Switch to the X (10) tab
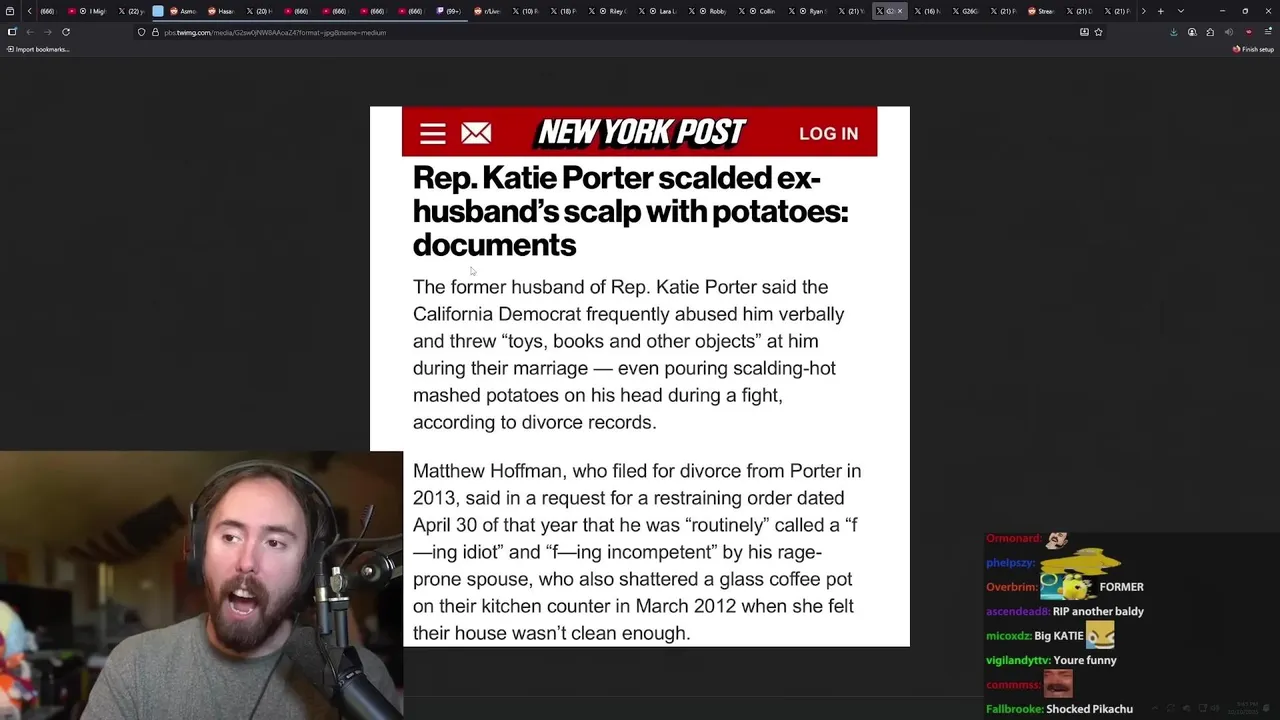The image size is (1280, 720). pyautogui.click(x=525, y=11)
